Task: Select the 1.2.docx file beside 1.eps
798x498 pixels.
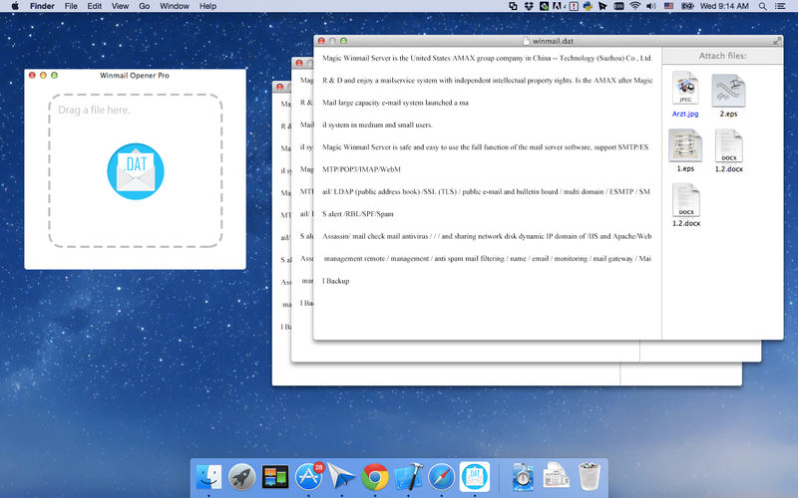Action: pyautogui.click(x=729, y=146)
